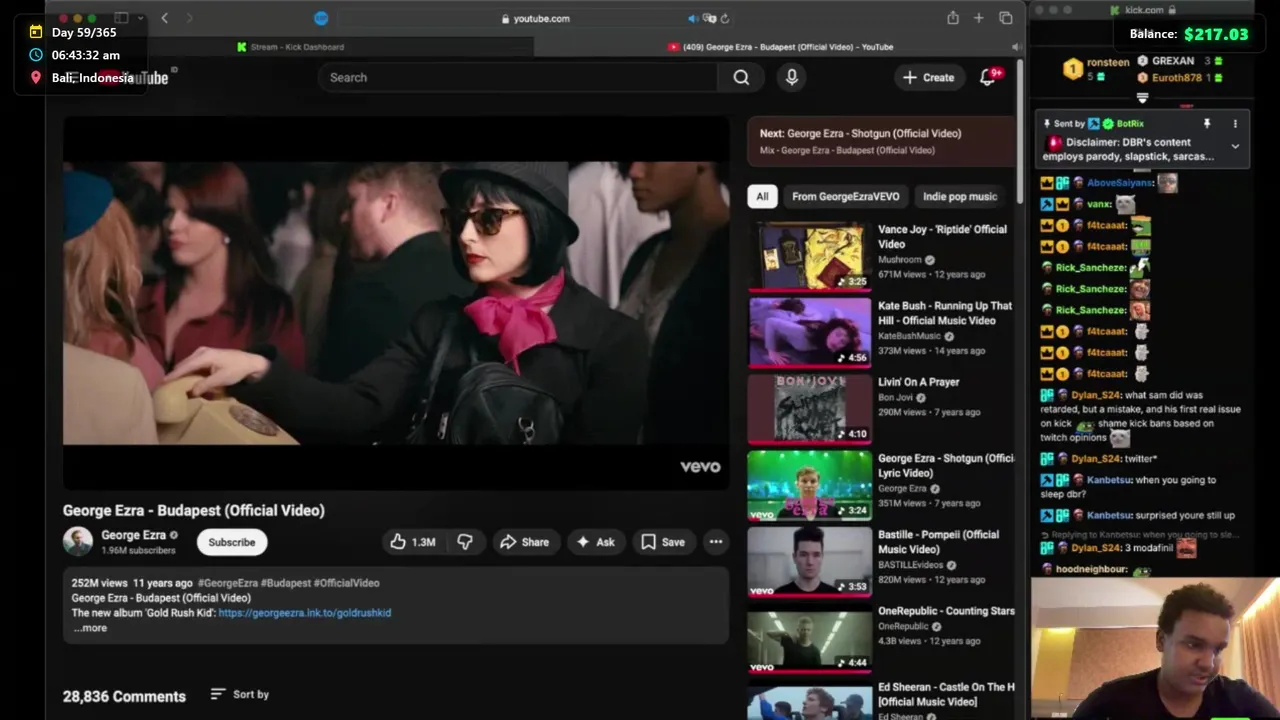Click the youtube.com address bar
Image resolution: width=1280 pixels, height=720 pixels.
point(535,18)
